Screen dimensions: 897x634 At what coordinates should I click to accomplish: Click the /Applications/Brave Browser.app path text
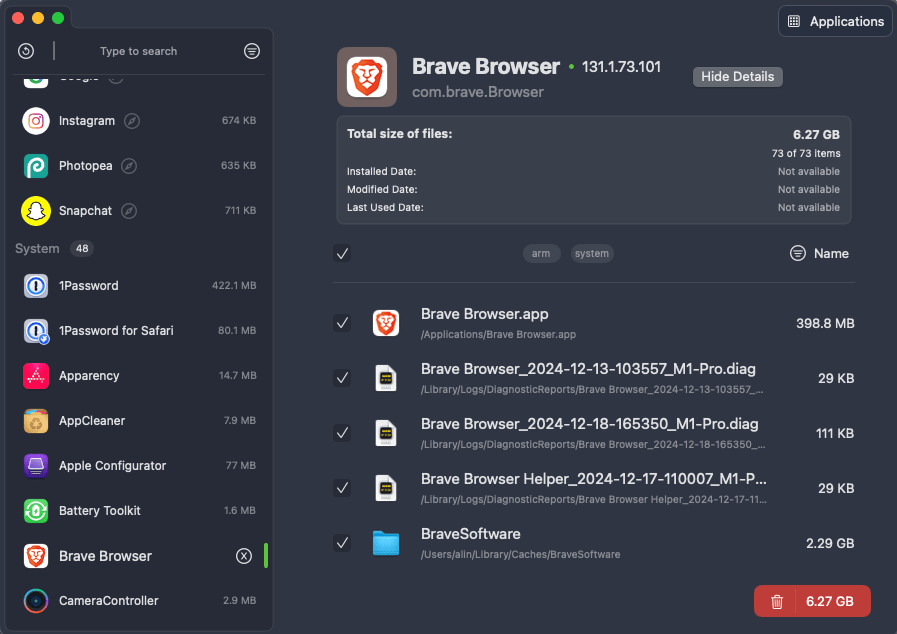pyautogui.click(x=498, y=335)
